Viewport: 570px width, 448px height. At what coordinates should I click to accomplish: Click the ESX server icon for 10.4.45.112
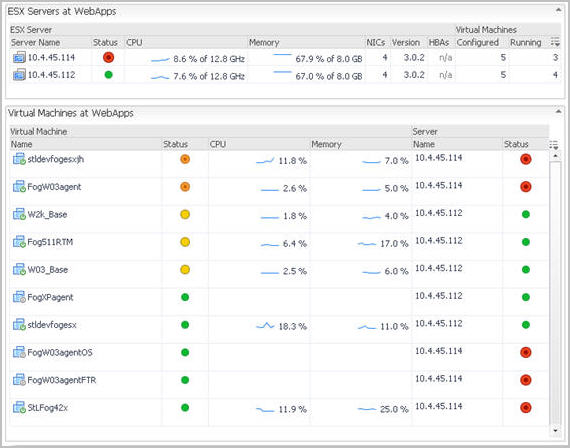(x=19, y=75)
